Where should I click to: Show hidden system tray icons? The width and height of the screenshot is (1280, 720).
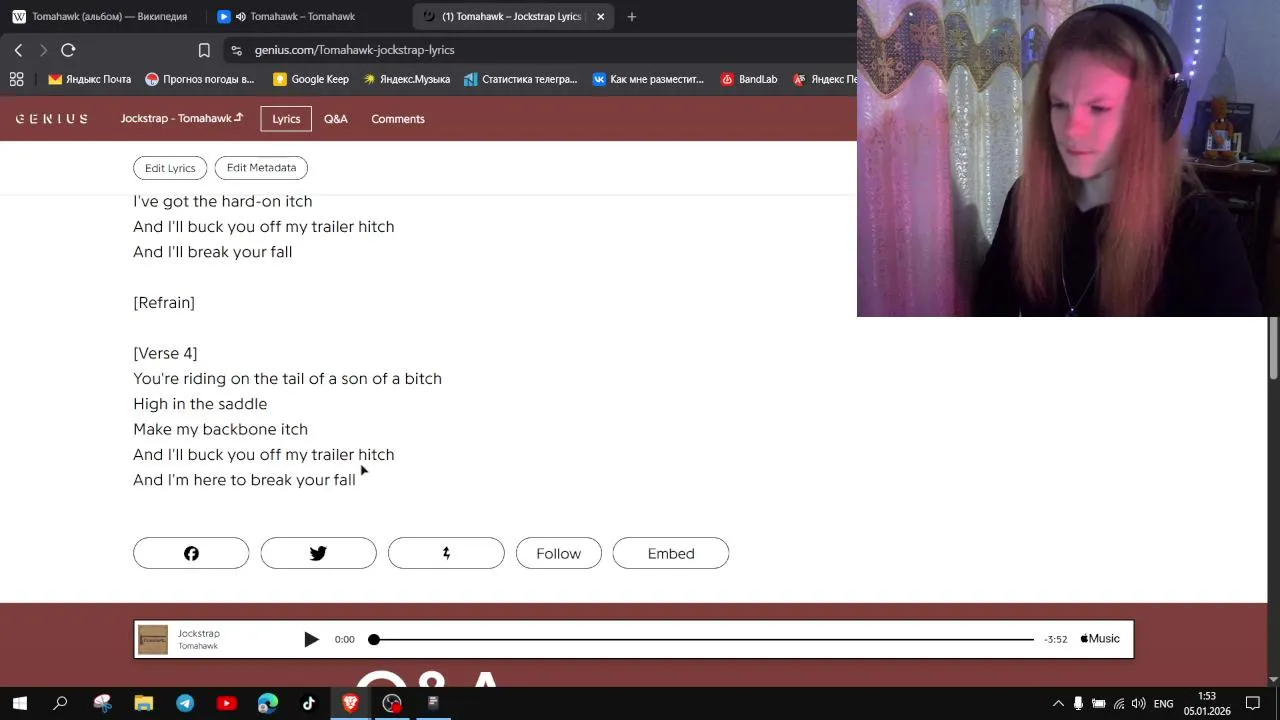pyautogui.click(x=1058, y=703)
